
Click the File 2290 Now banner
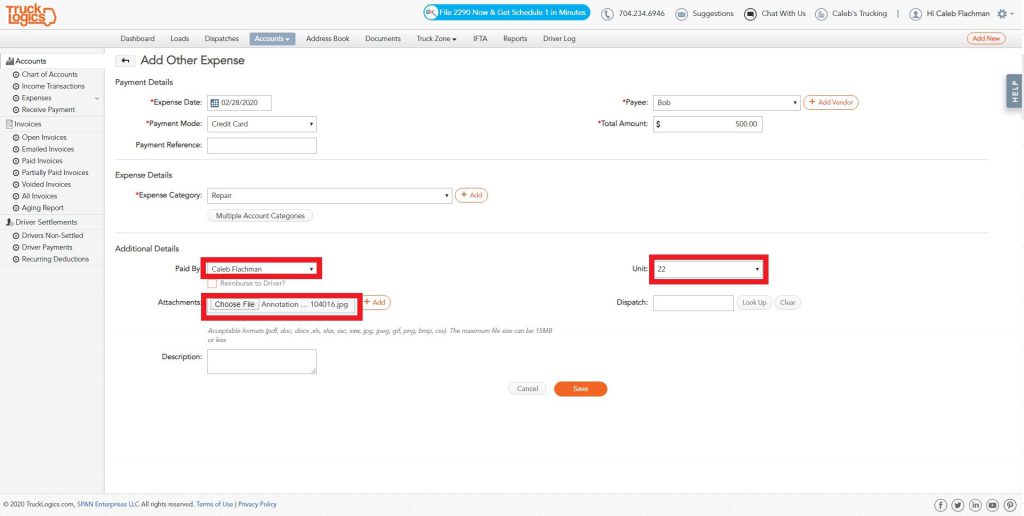pos(506,12)
